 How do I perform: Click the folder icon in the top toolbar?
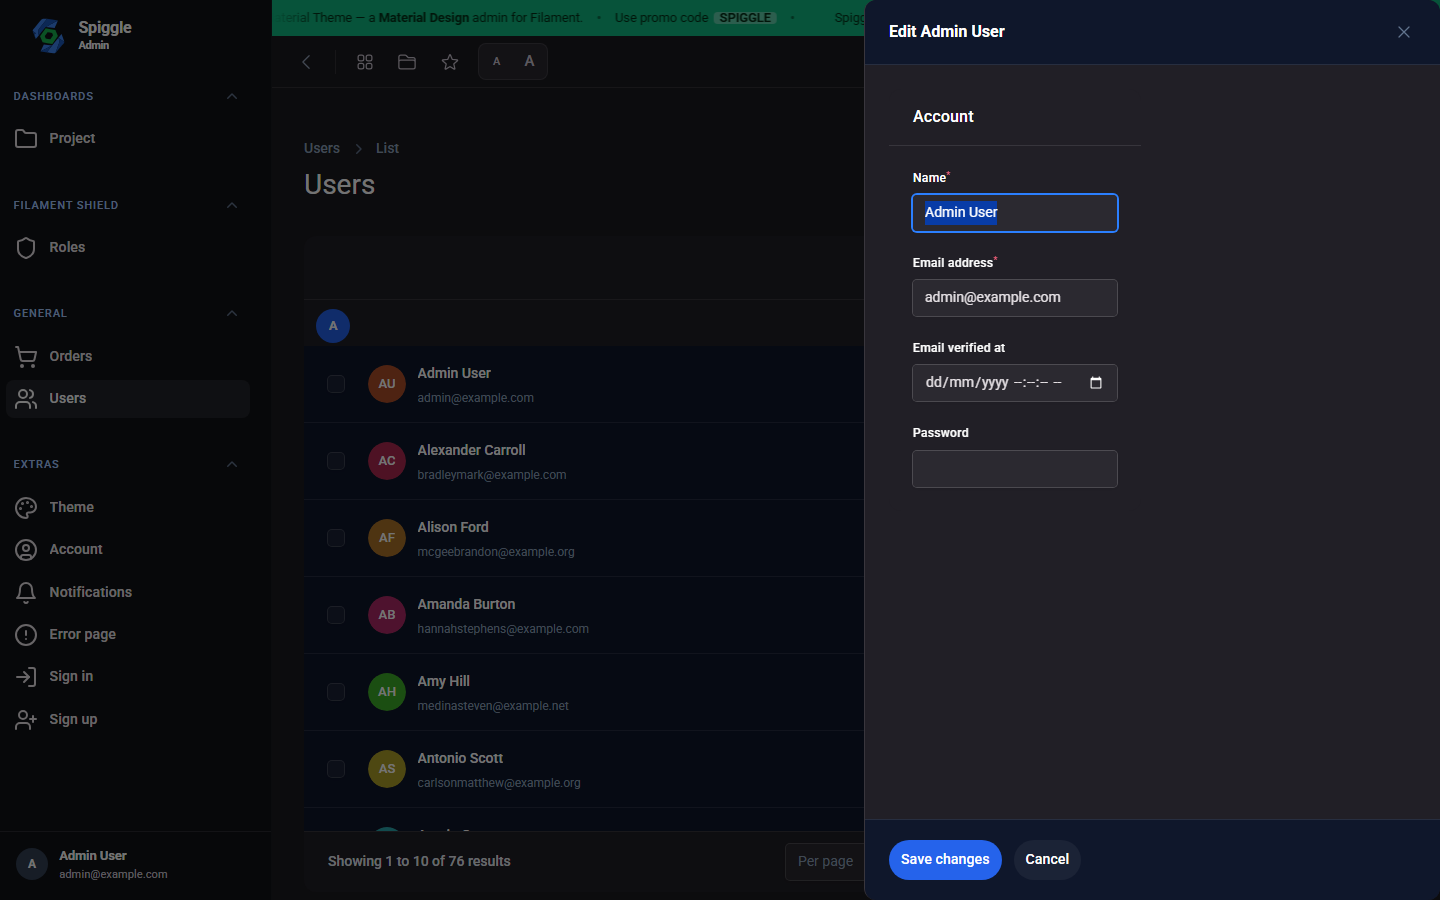(x=407, y=62)
